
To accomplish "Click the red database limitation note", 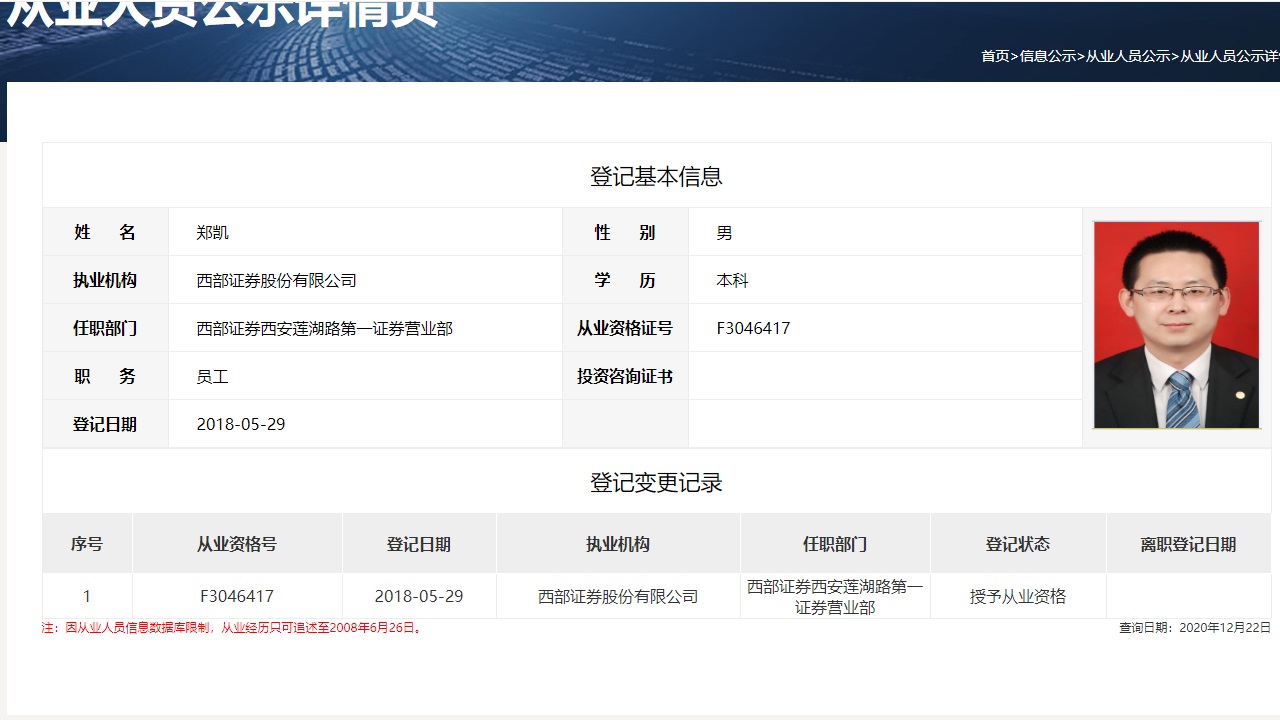I will tap(233, 628).
